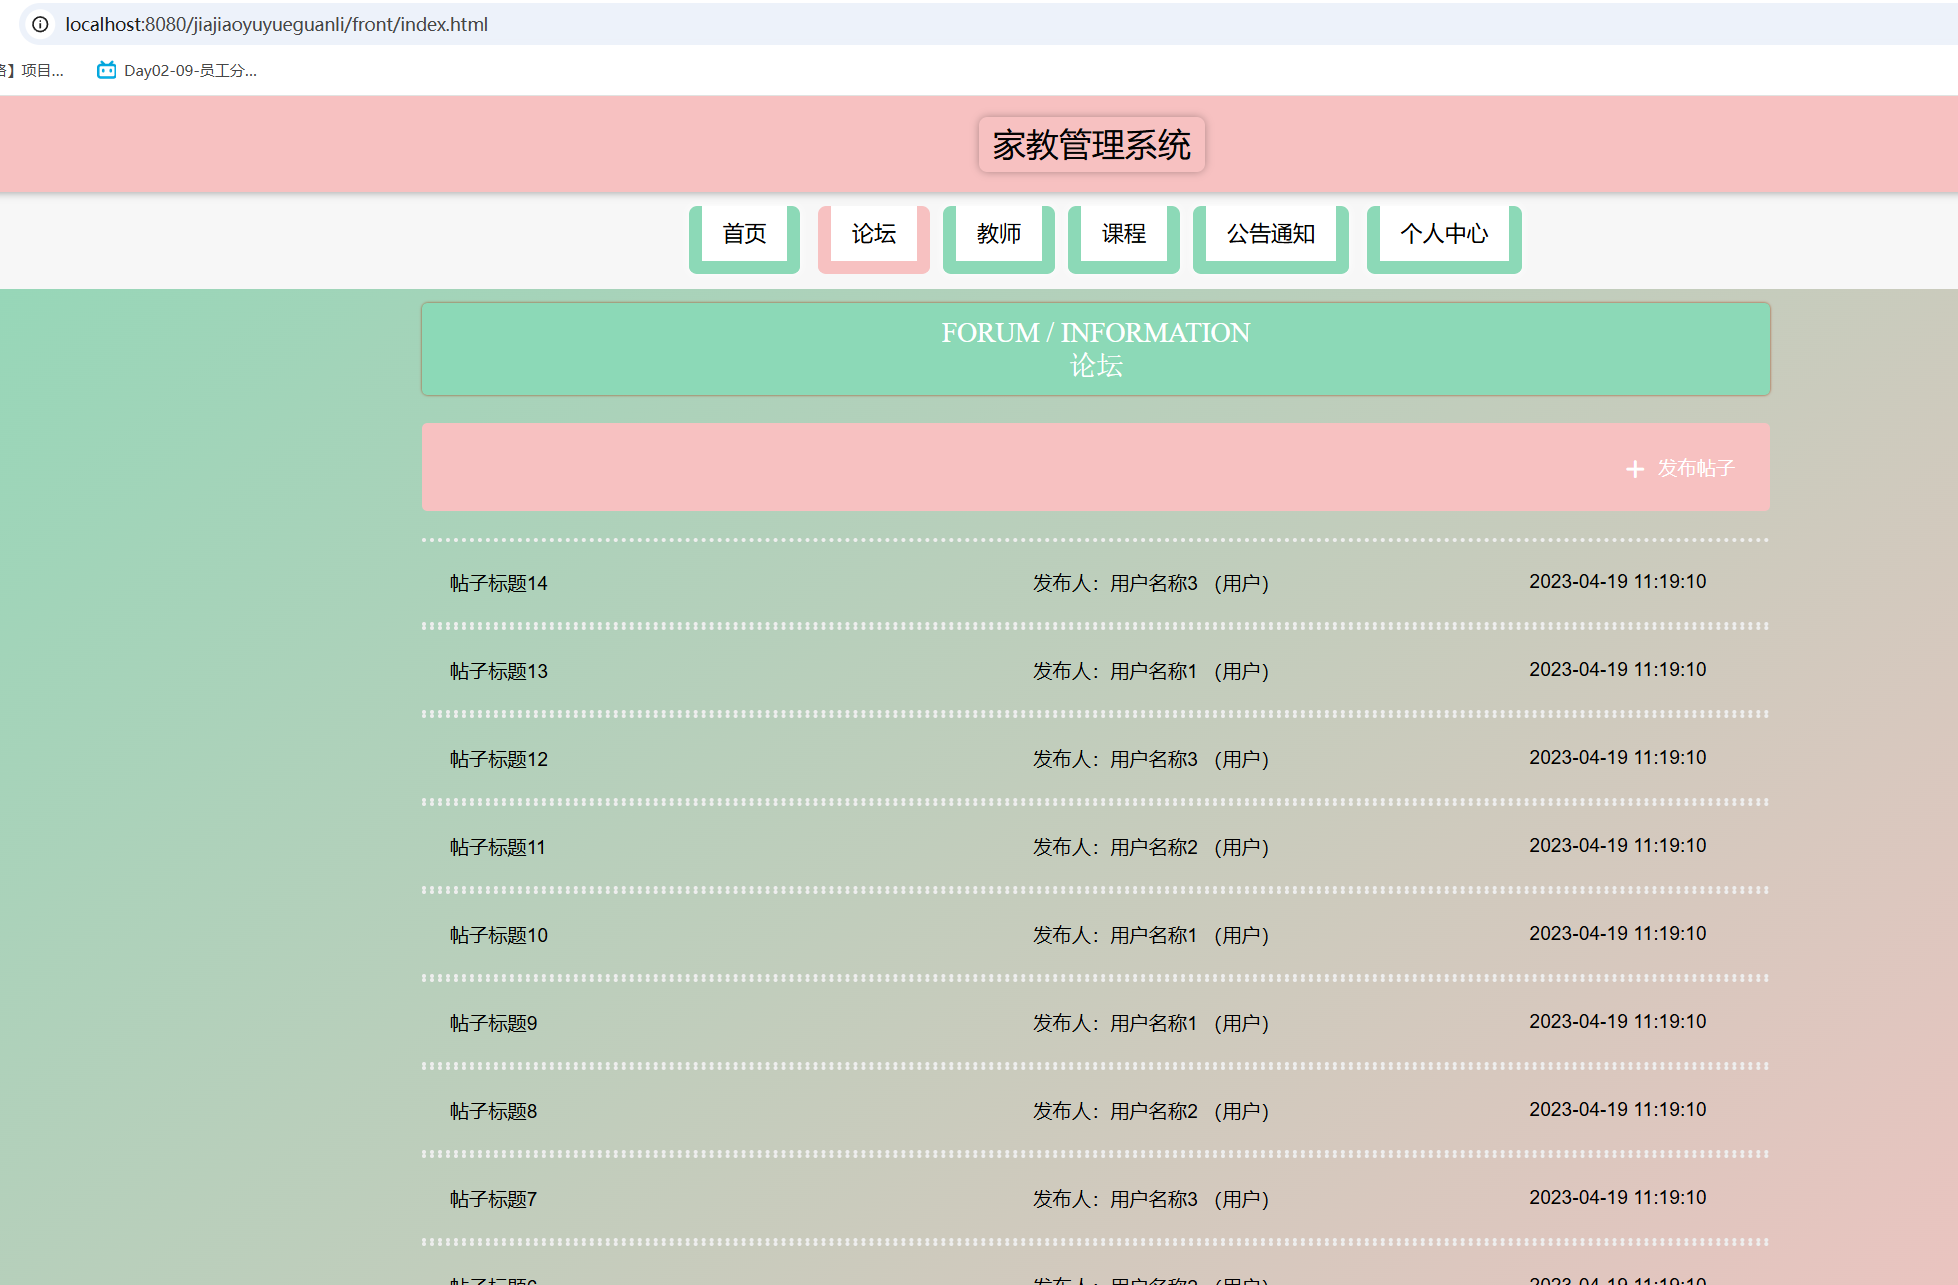Image resolution: width=1958 pixels, height=1285 pixels.
Task: Click the timestamp in 帖子标题7 row
Action: pyautogui.click(x=1618, y=1198)
